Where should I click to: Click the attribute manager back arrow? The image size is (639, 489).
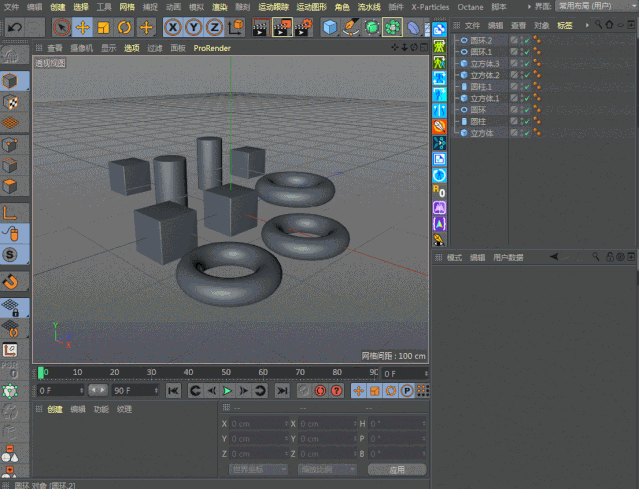click(x=554, y=256)
